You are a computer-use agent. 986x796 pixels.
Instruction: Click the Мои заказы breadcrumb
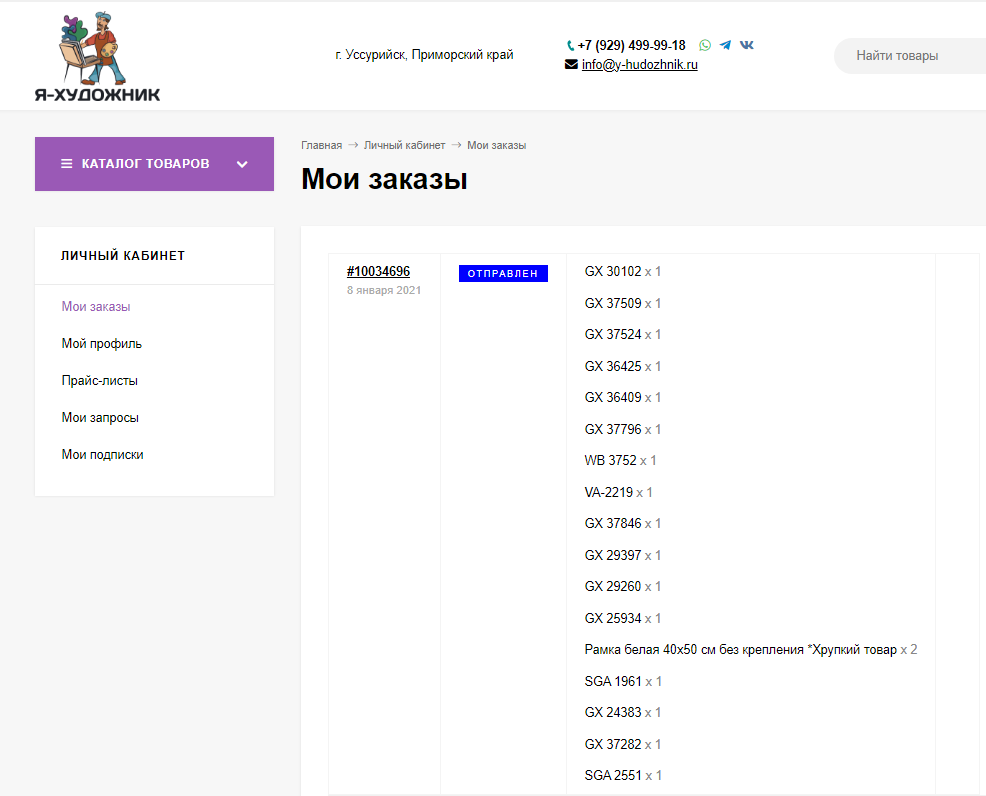[496, 145]
